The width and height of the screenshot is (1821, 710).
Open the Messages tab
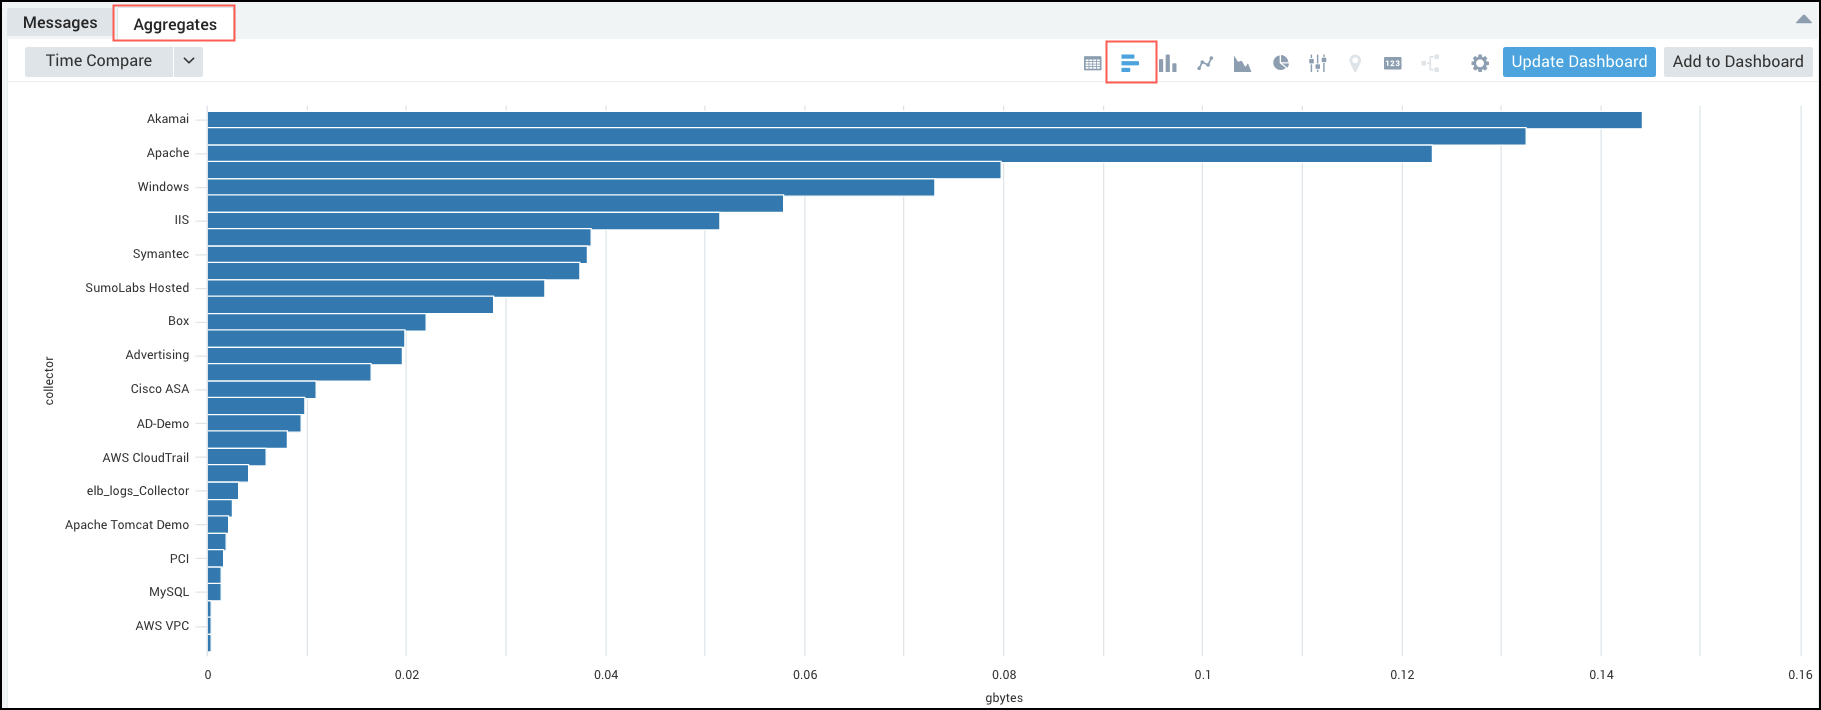point(60,22)
